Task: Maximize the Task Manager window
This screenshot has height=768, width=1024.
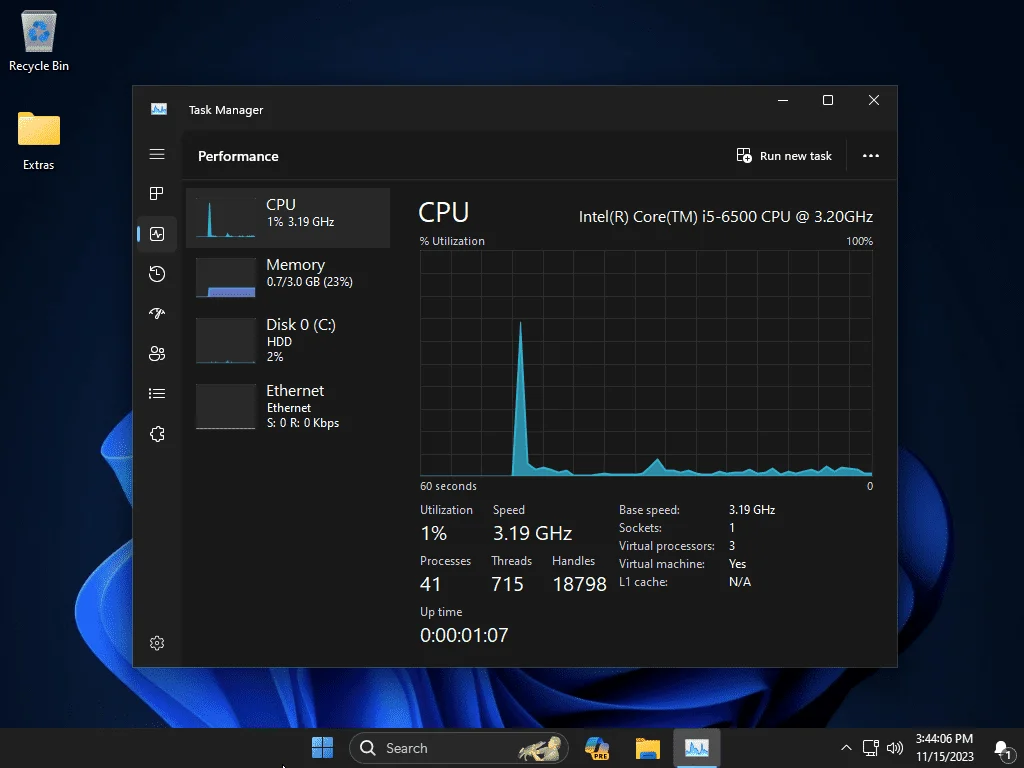Action: [x=827, y=100]
